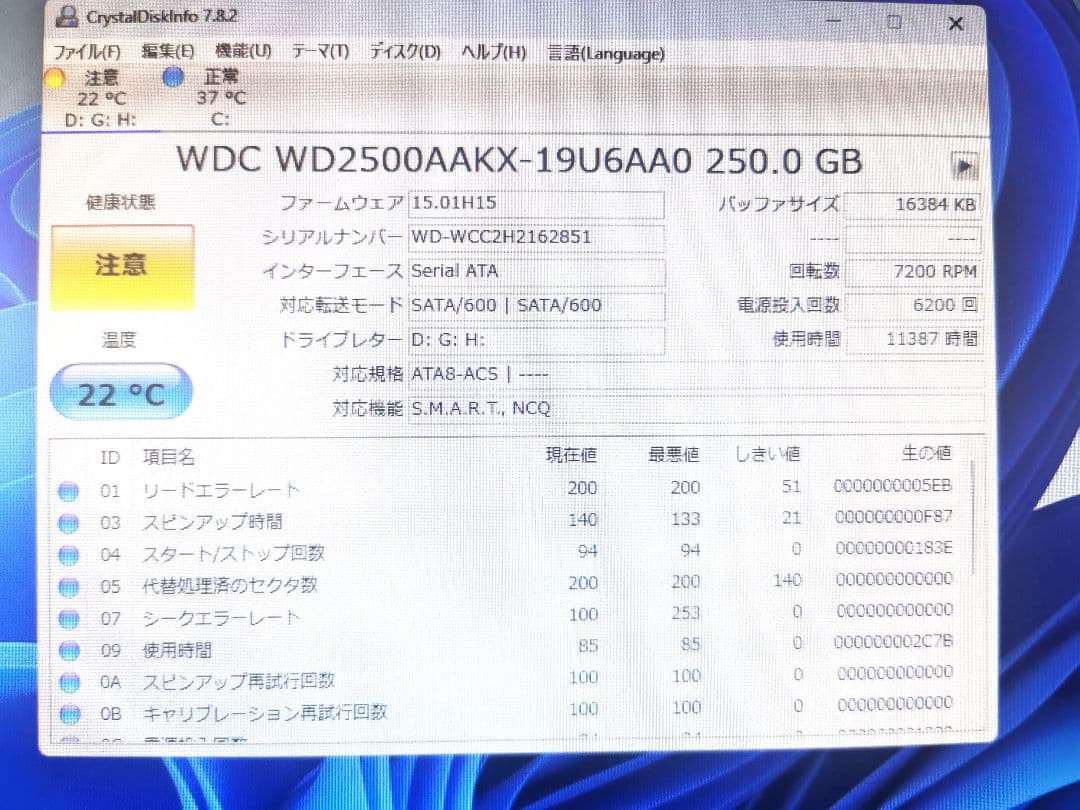Click the status dot beside 使用時間
The height and width of the screenshot is (810, 1080).
(x=69, y=648)
